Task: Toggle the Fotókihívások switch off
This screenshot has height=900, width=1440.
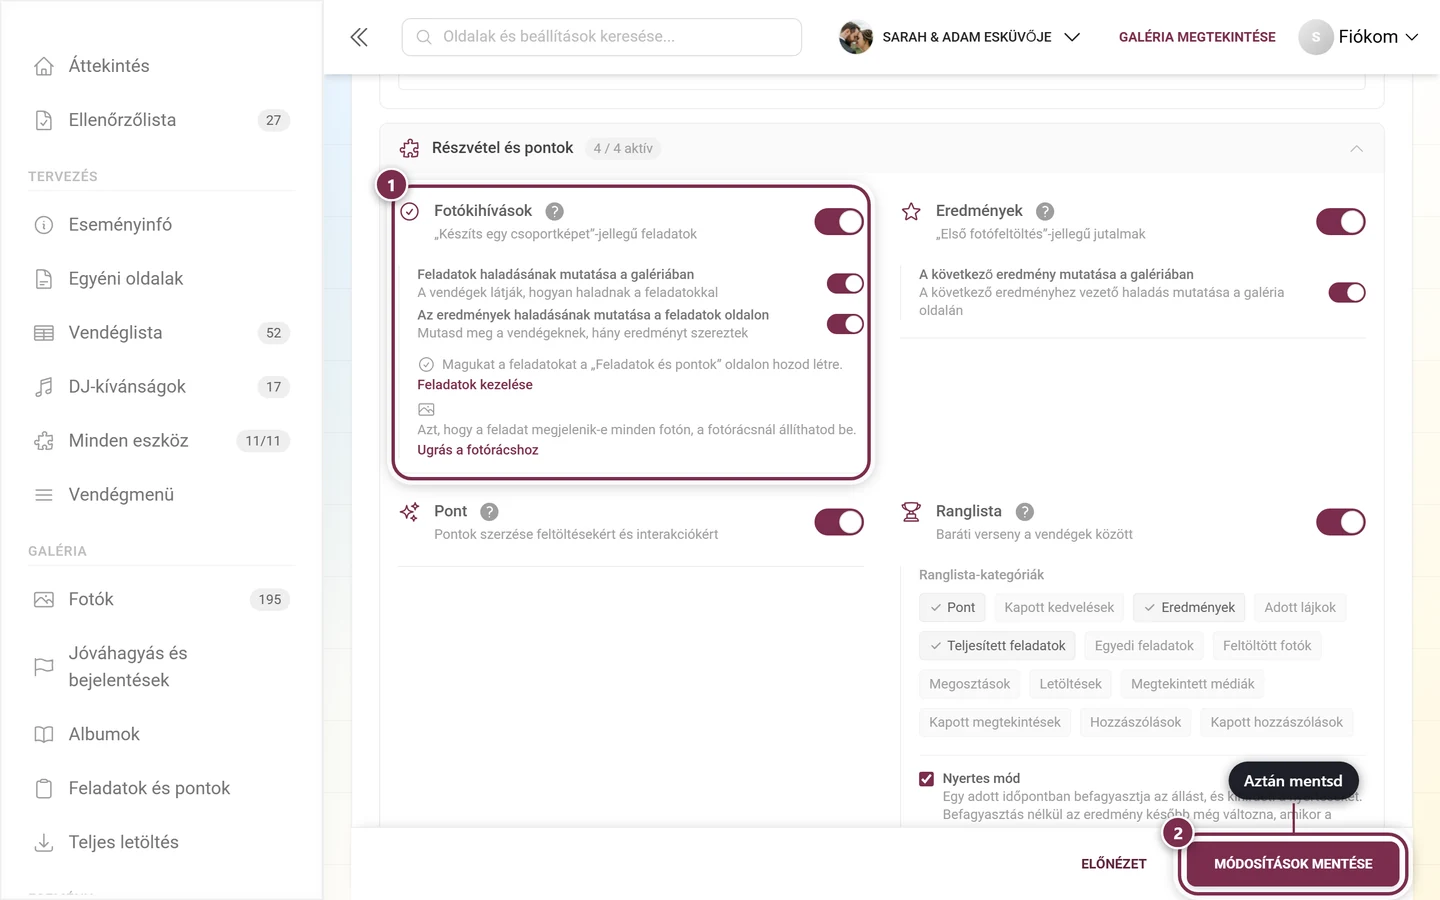Action: (x=839, y=222)
